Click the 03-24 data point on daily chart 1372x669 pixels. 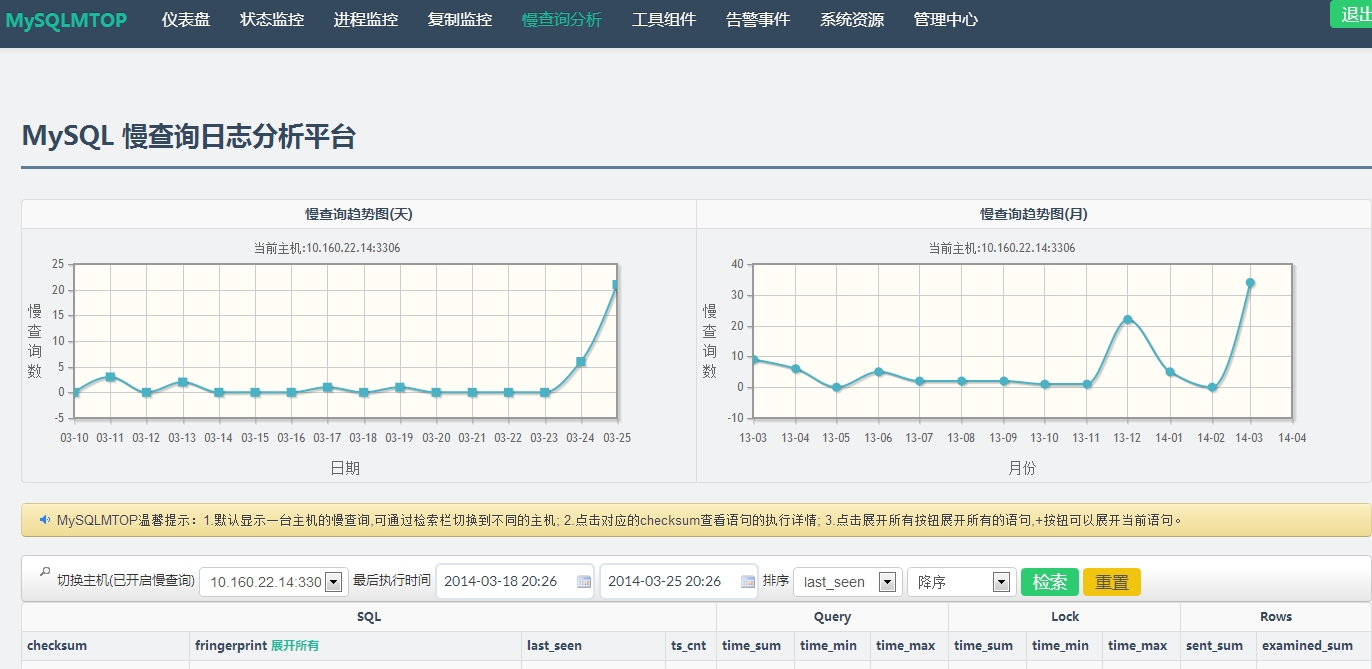coord(581,362)
